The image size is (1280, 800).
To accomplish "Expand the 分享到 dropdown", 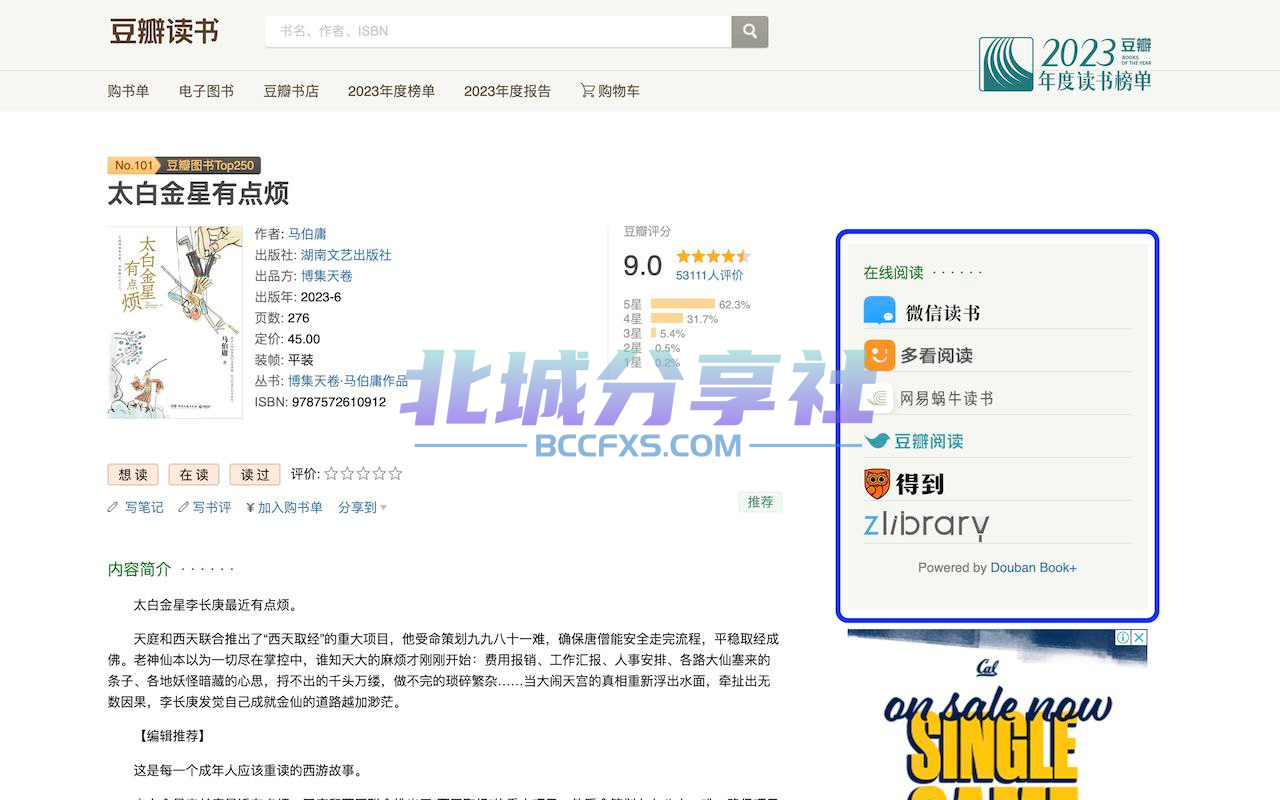I will pos(362,508).
